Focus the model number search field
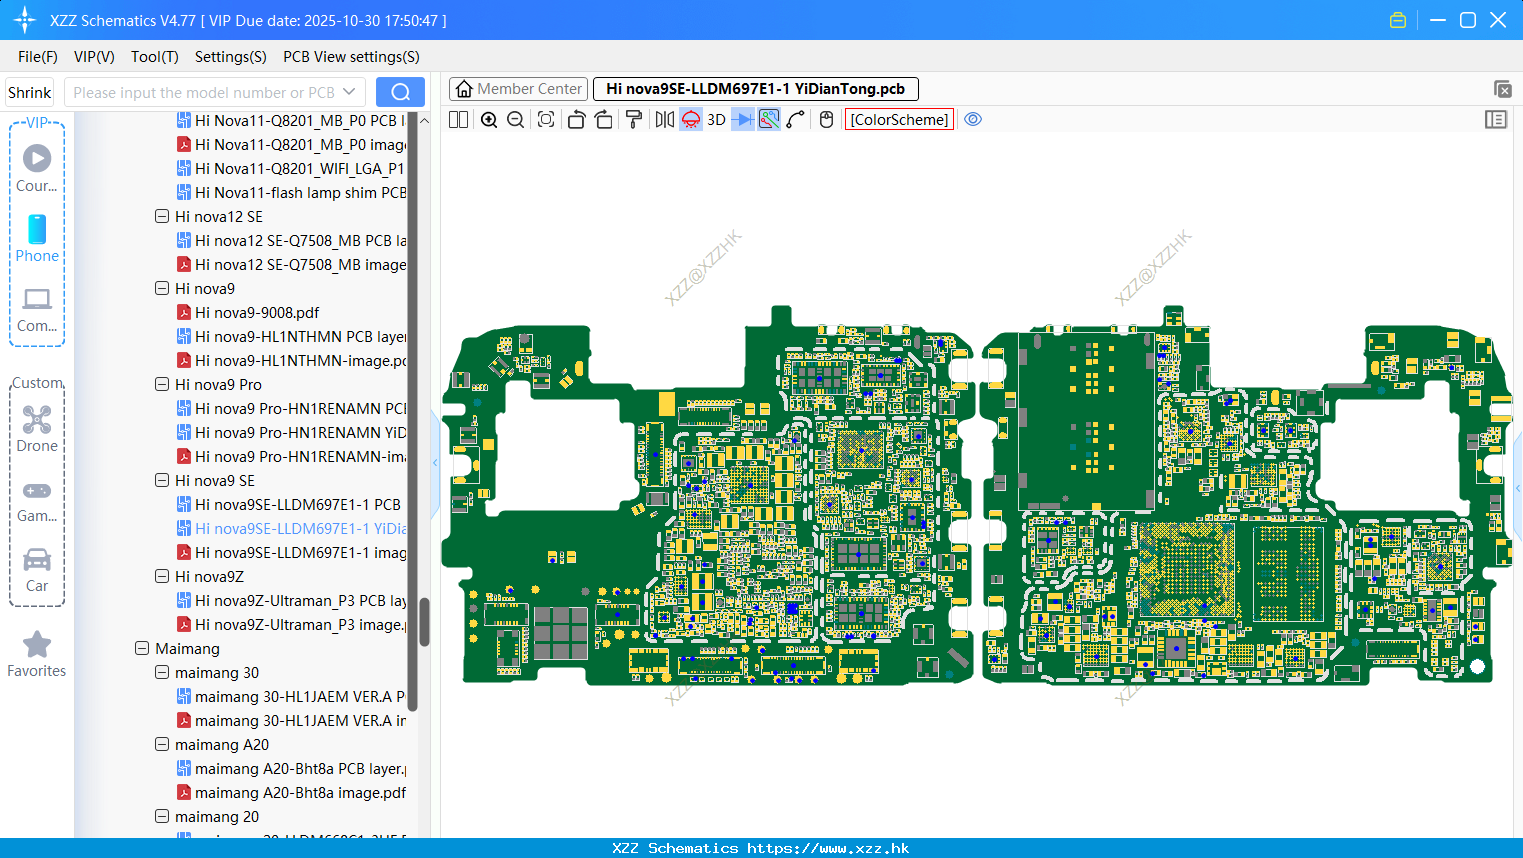 pyautogui.click(x=203, y=92)
